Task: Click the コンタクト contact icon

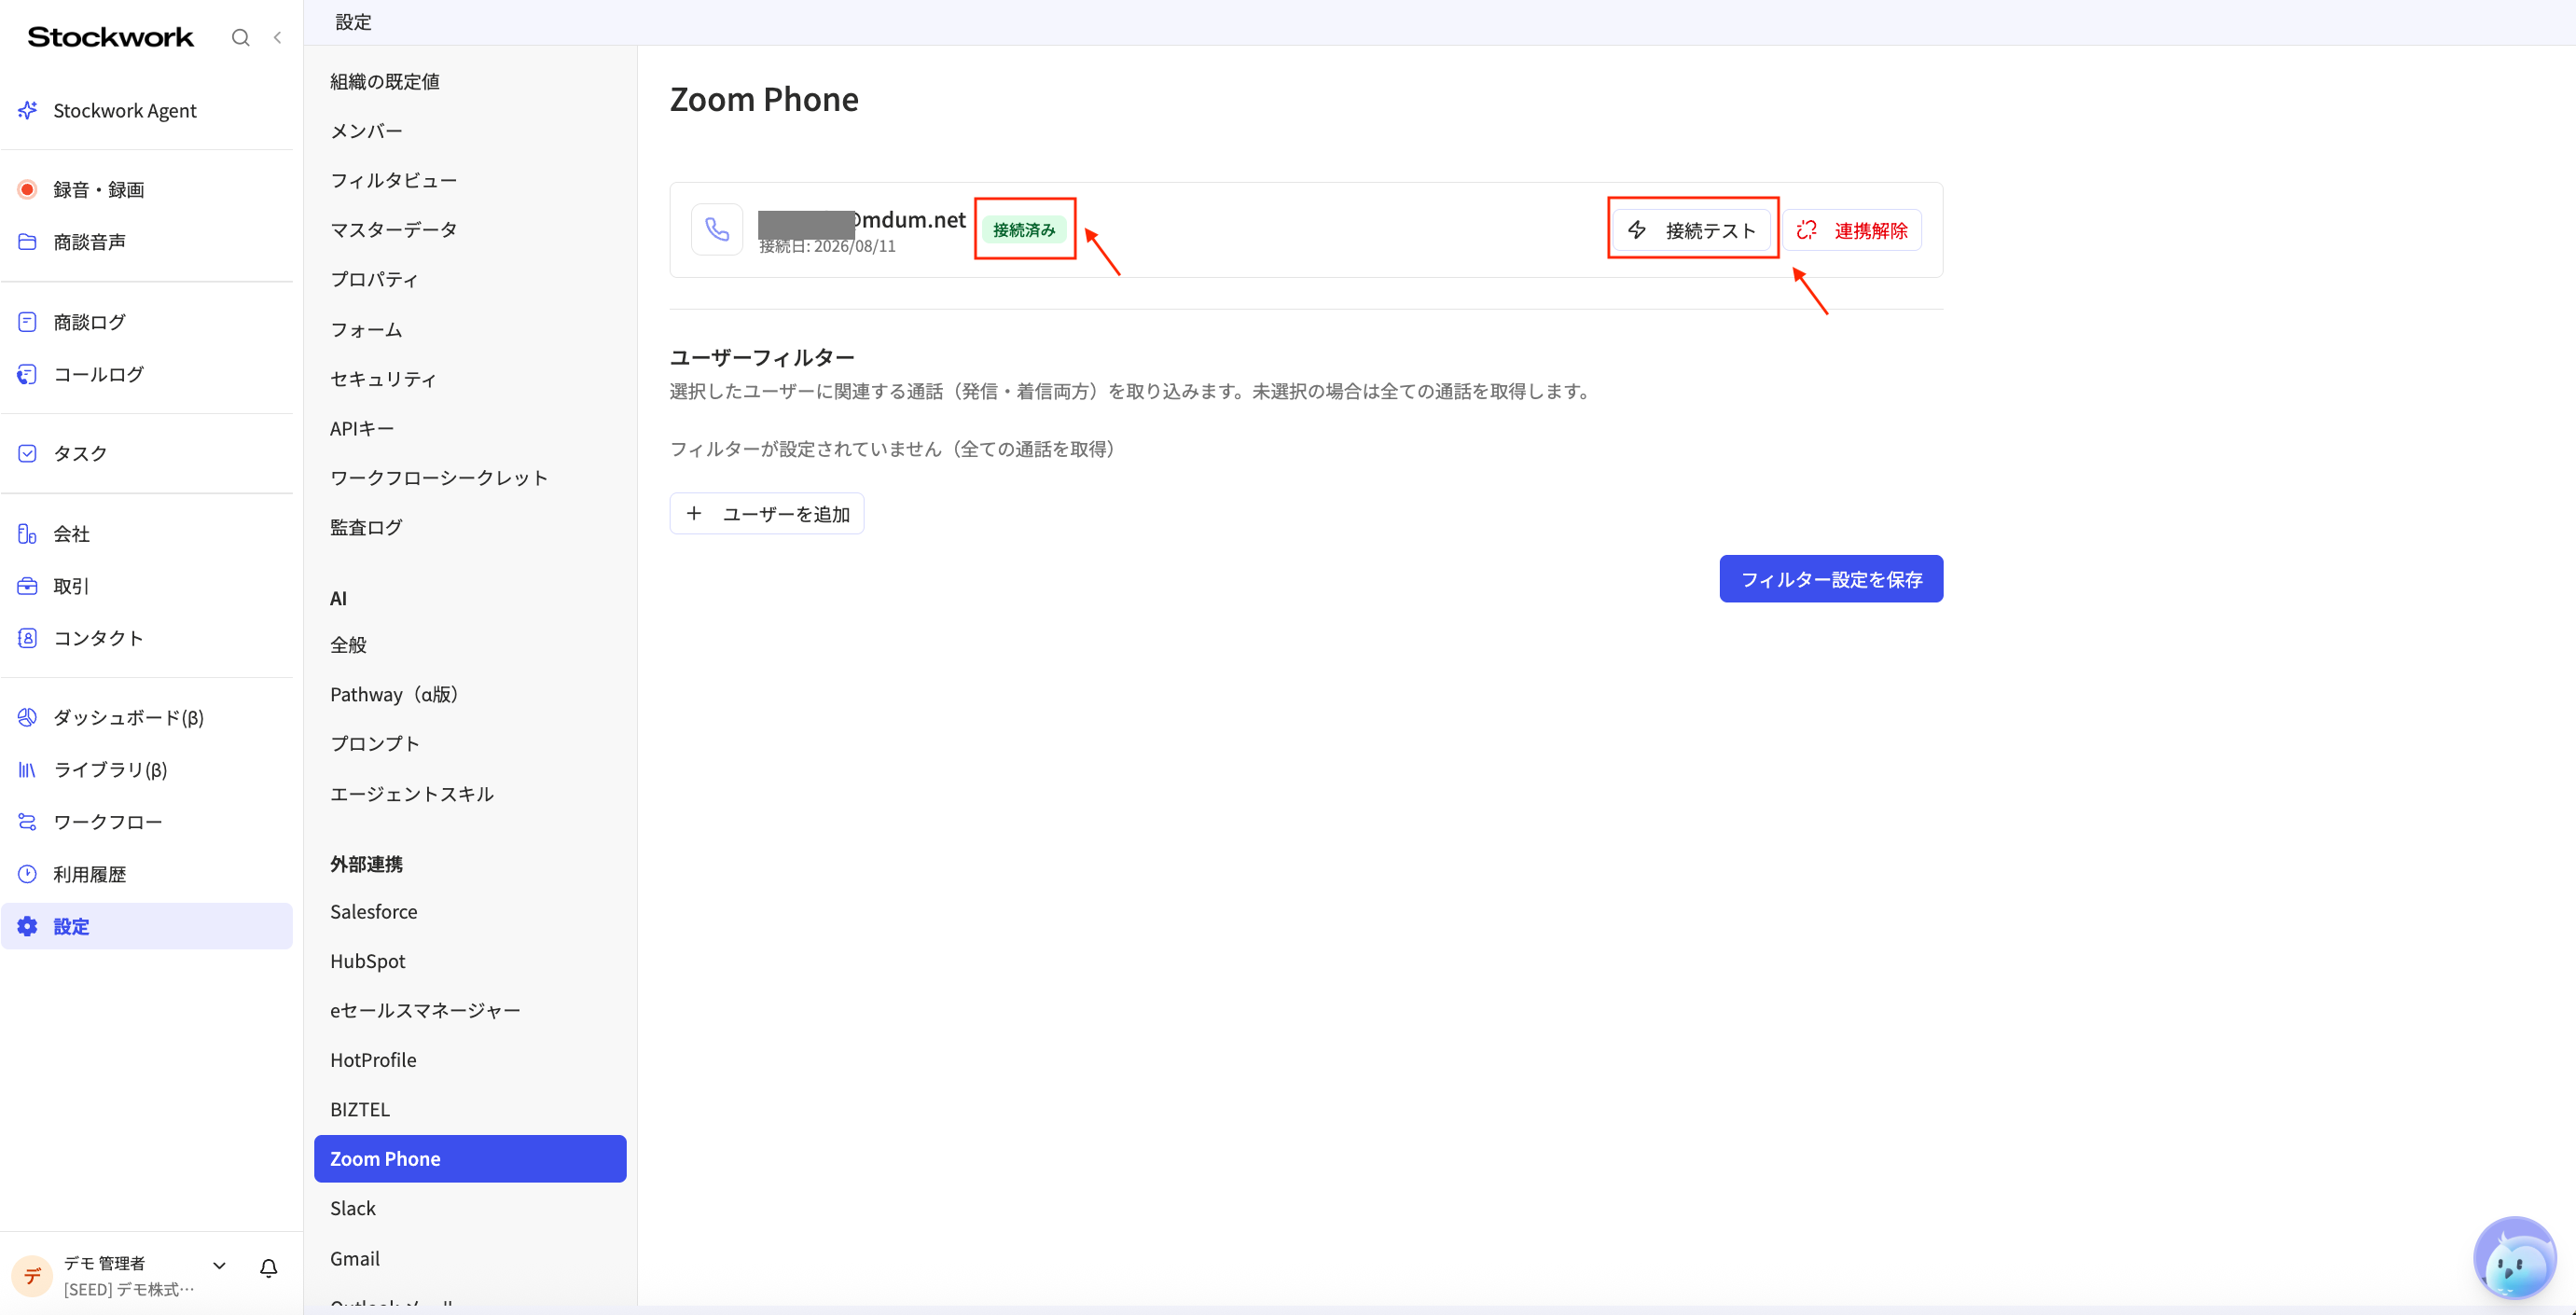Action: coord(28,638)
